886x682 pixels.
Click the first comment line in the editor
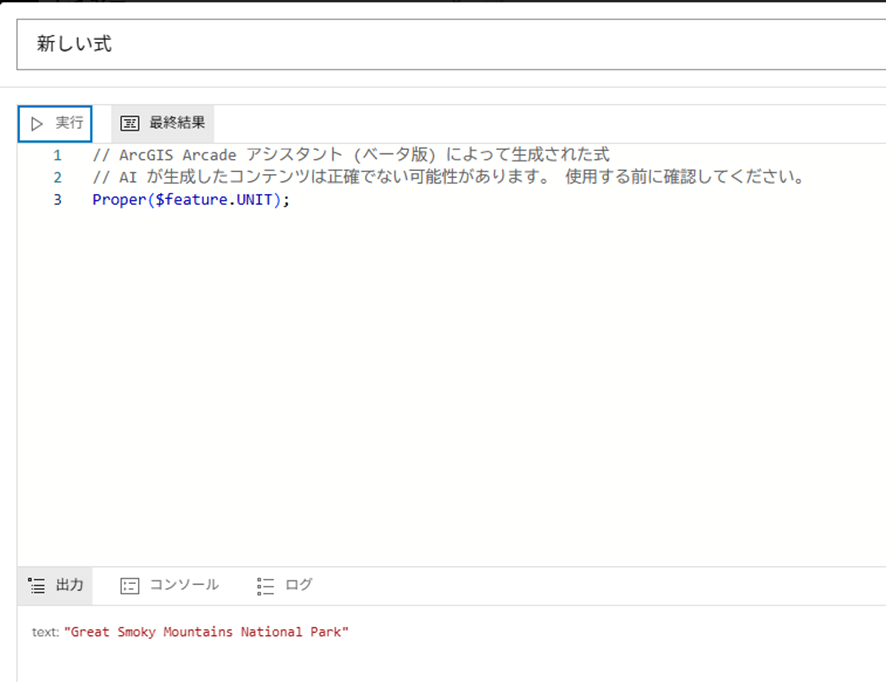[x=300, y=154]
